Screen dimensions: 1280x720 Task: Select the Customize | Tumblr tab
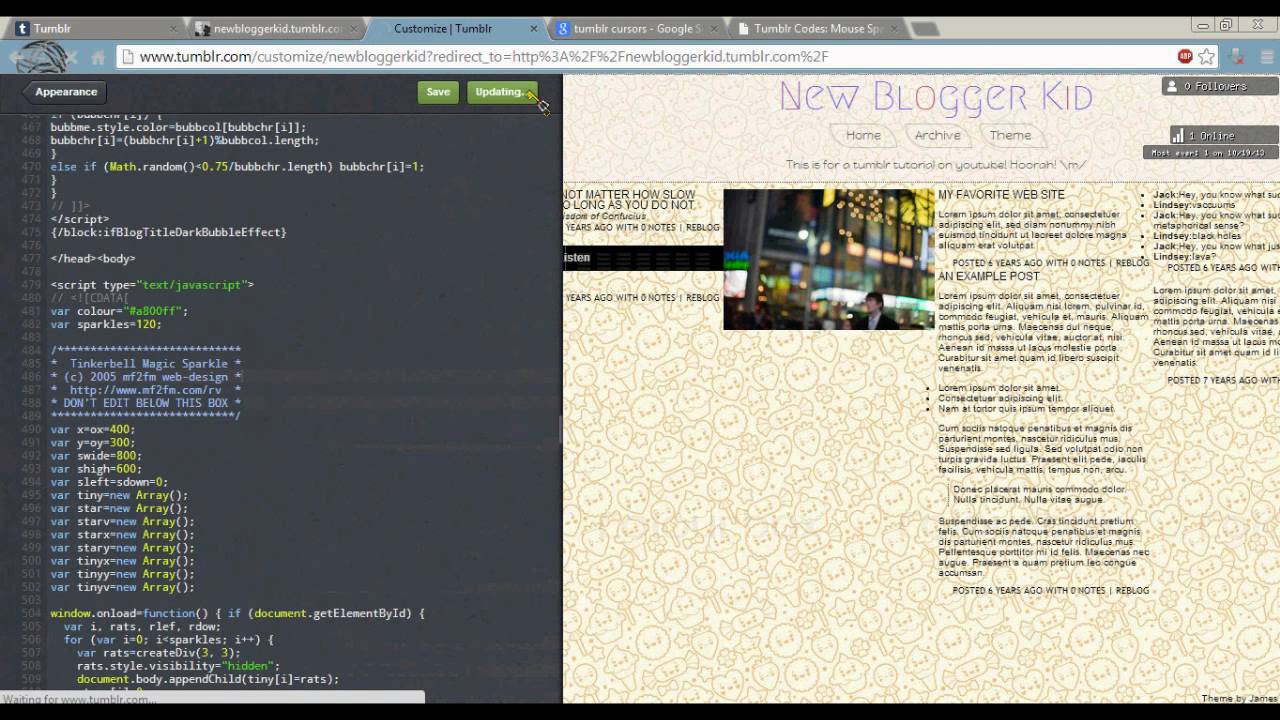click(455, 29)
